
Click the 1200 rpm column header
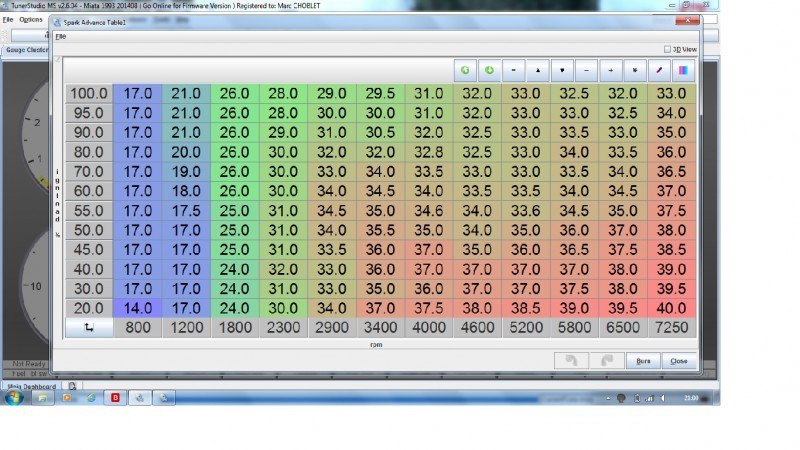186,328
